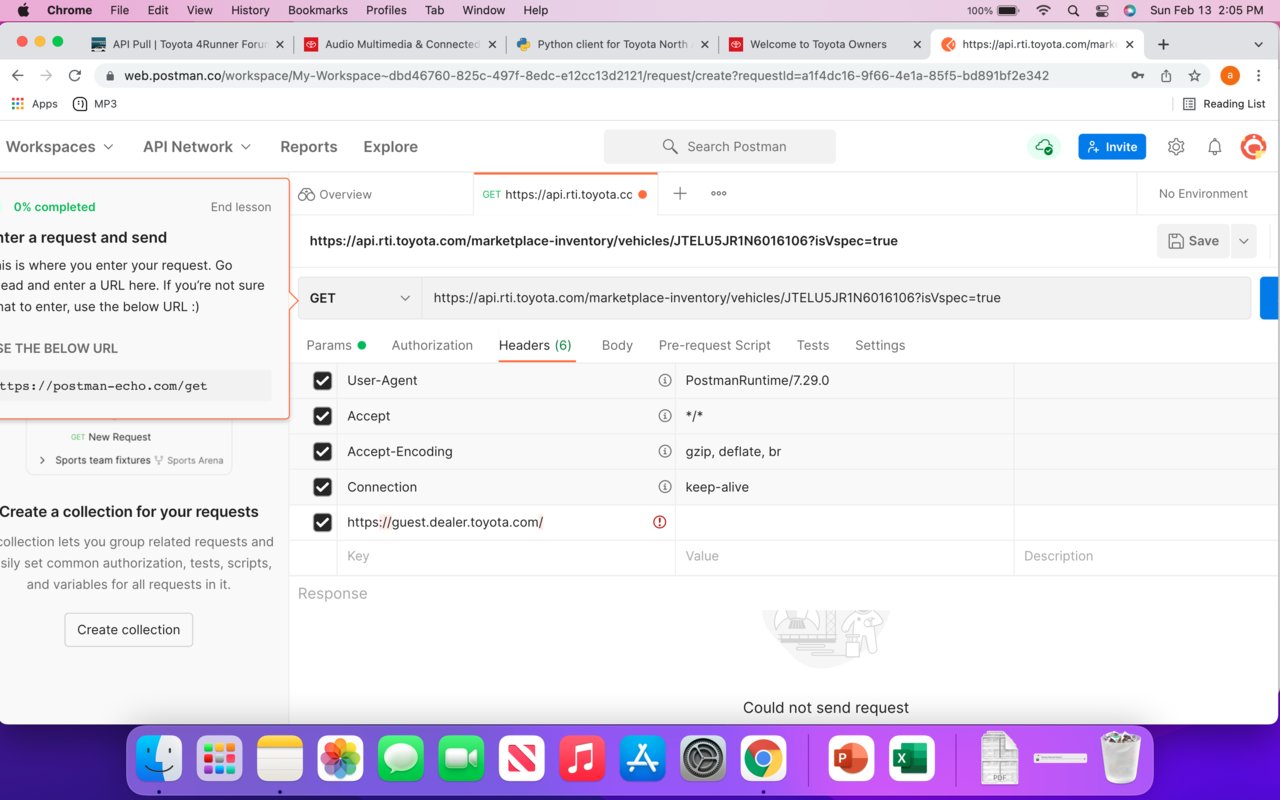Switch to the Python client for Toyota Chrome tab
The height and width of the screenshot is (800, 1280).
point(612,44)
